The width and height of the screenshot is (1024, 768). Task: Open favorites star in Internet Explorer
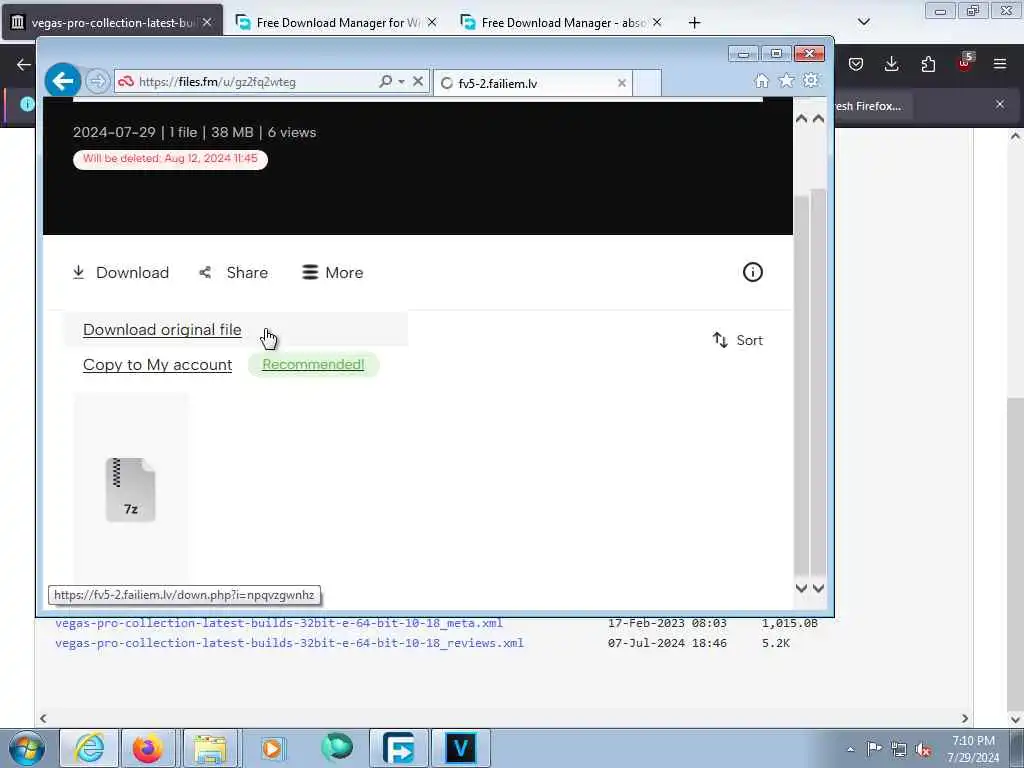pyautogui.click(x=786, y=80)
